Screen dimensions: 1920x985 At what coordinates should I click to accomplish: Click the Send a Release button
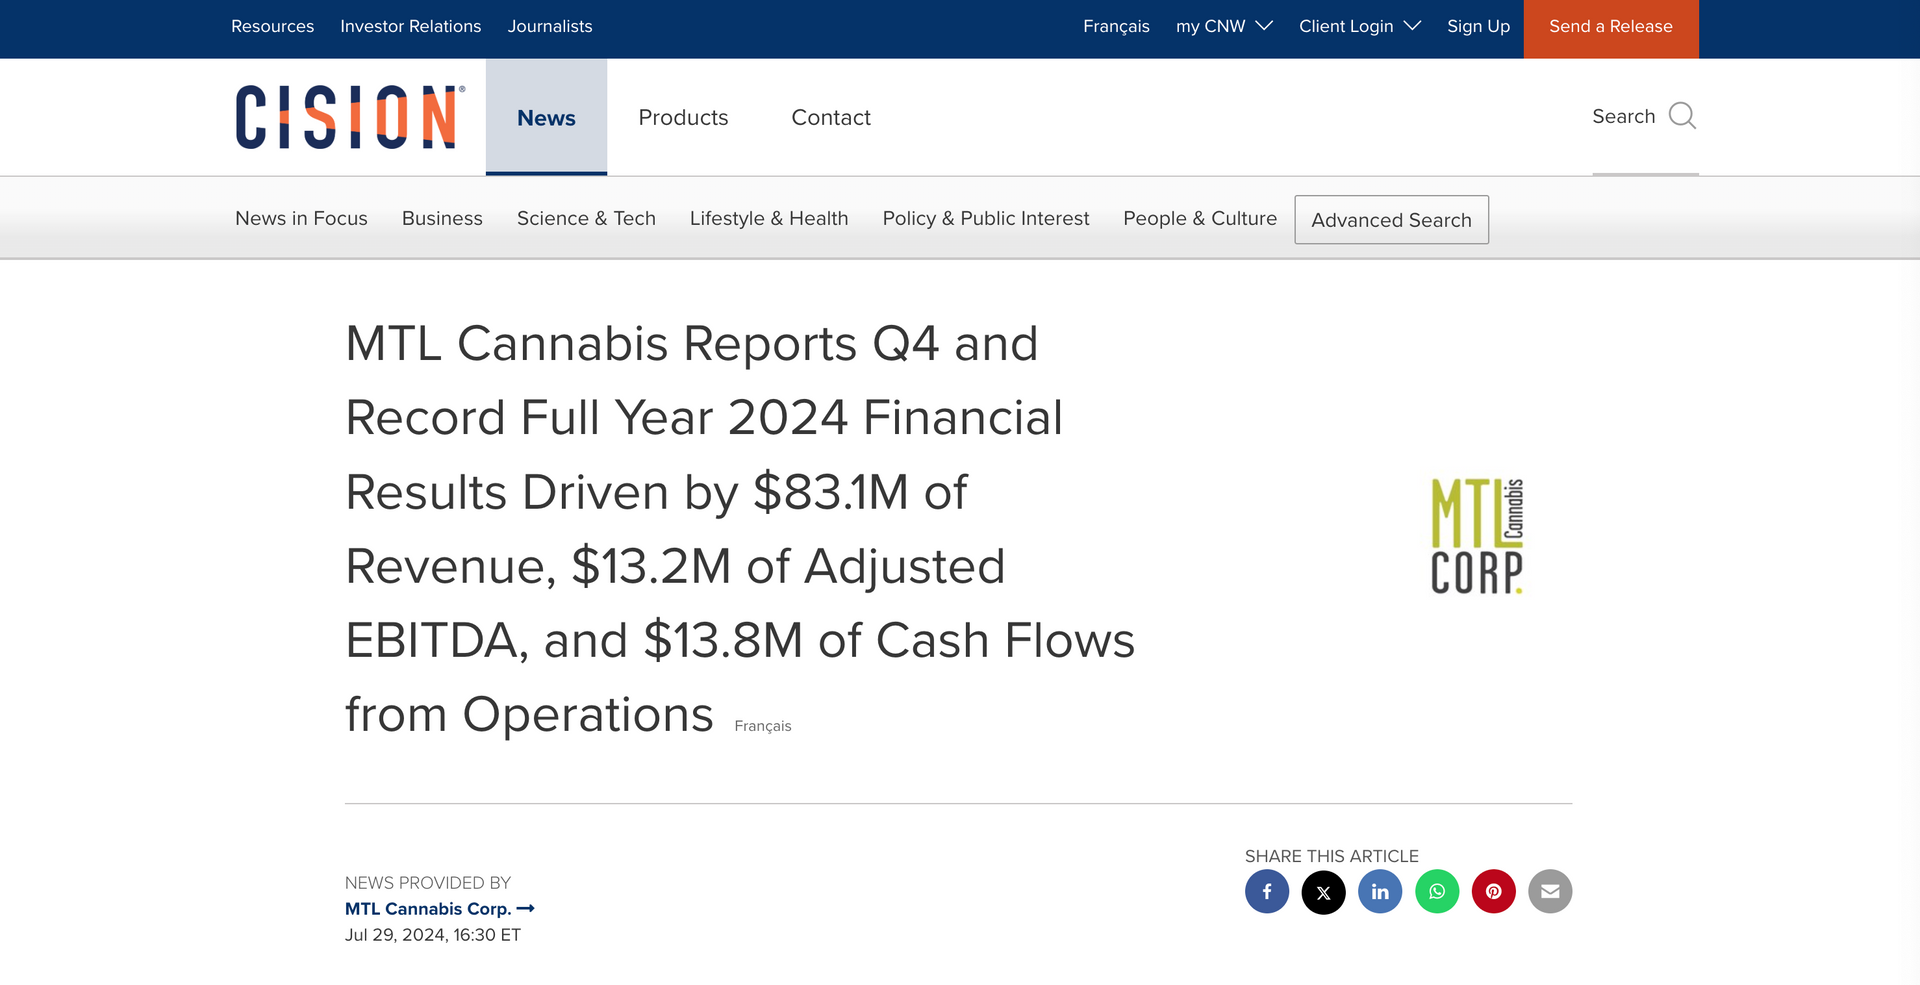tap(1610, 27)
